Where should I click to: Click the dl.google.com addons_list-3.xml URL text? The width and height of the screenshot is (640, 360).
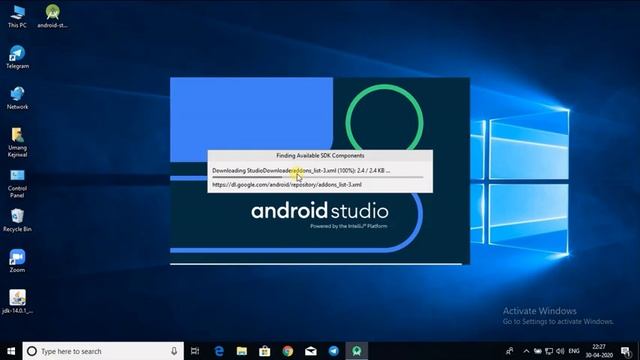pos(287,185)
